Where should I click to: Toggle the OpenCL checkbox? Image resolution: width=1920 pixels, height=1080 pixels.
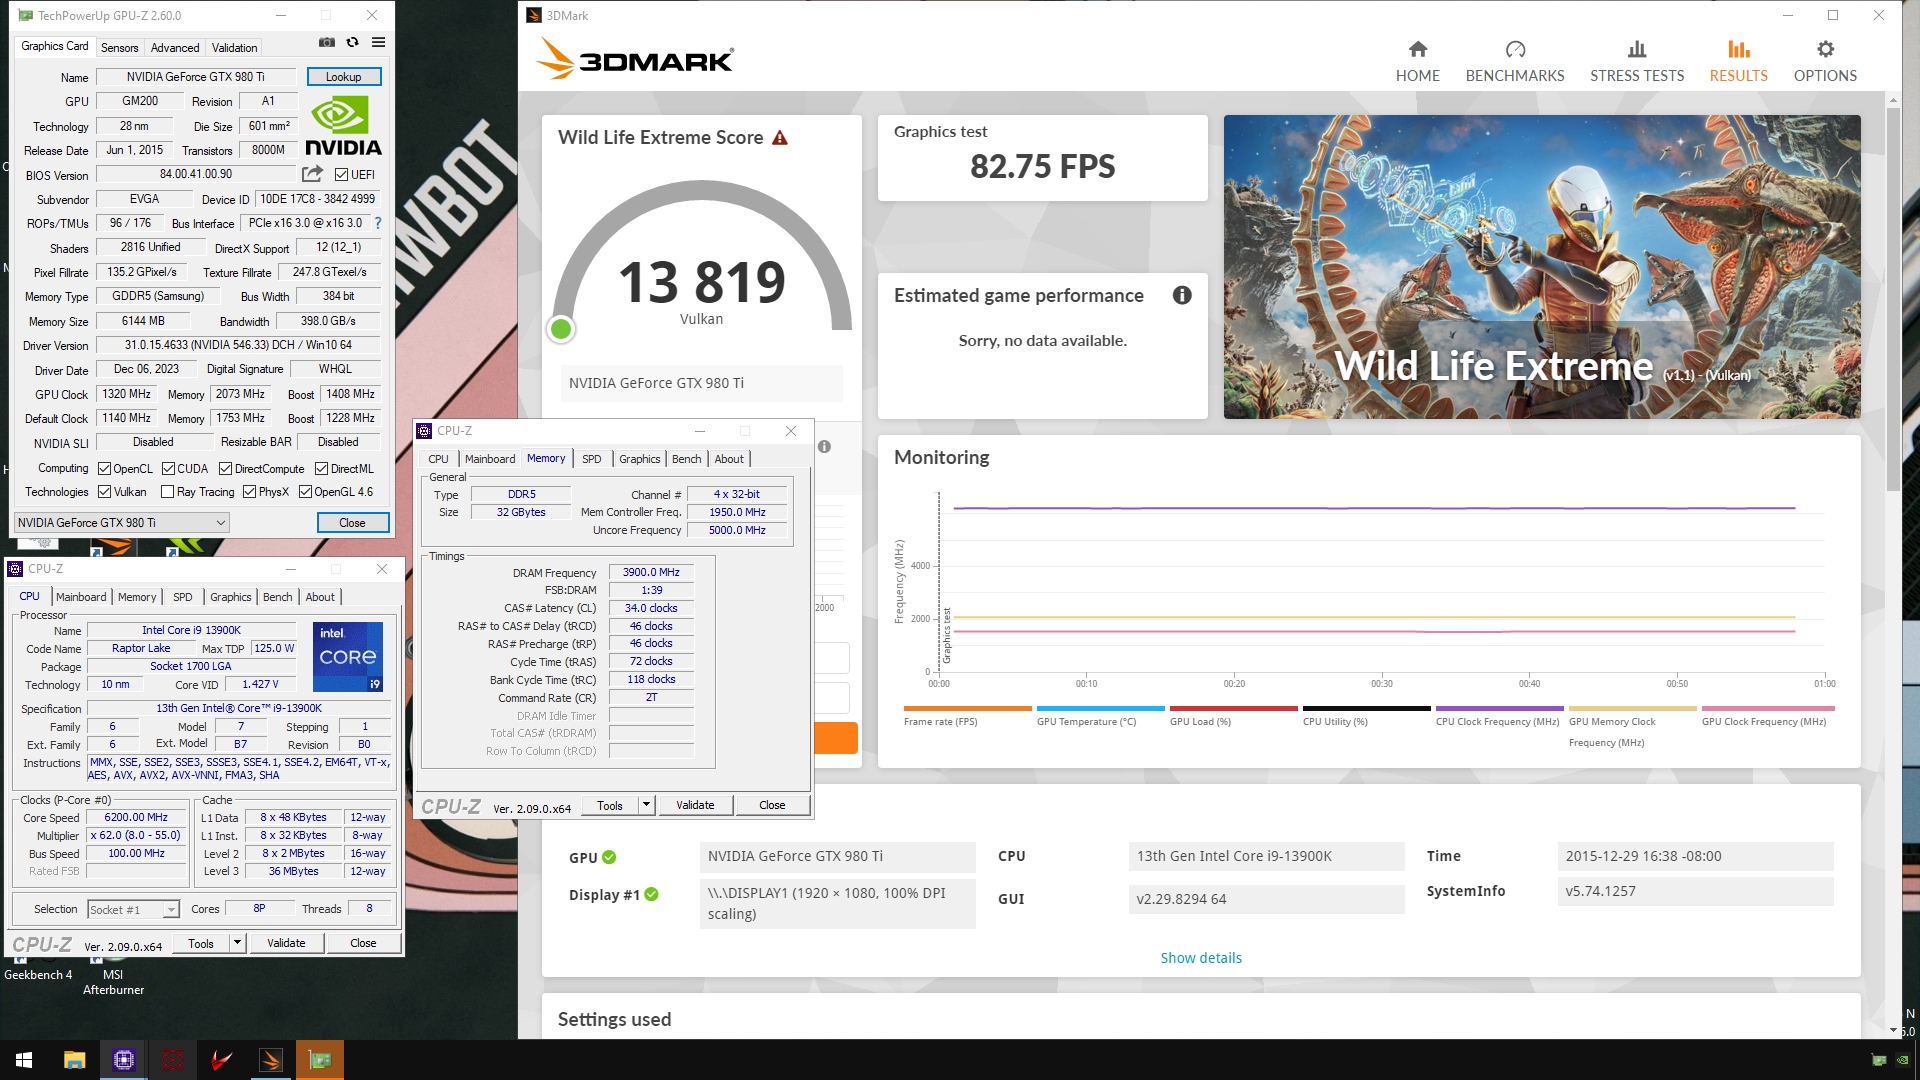tap(104, 468)
